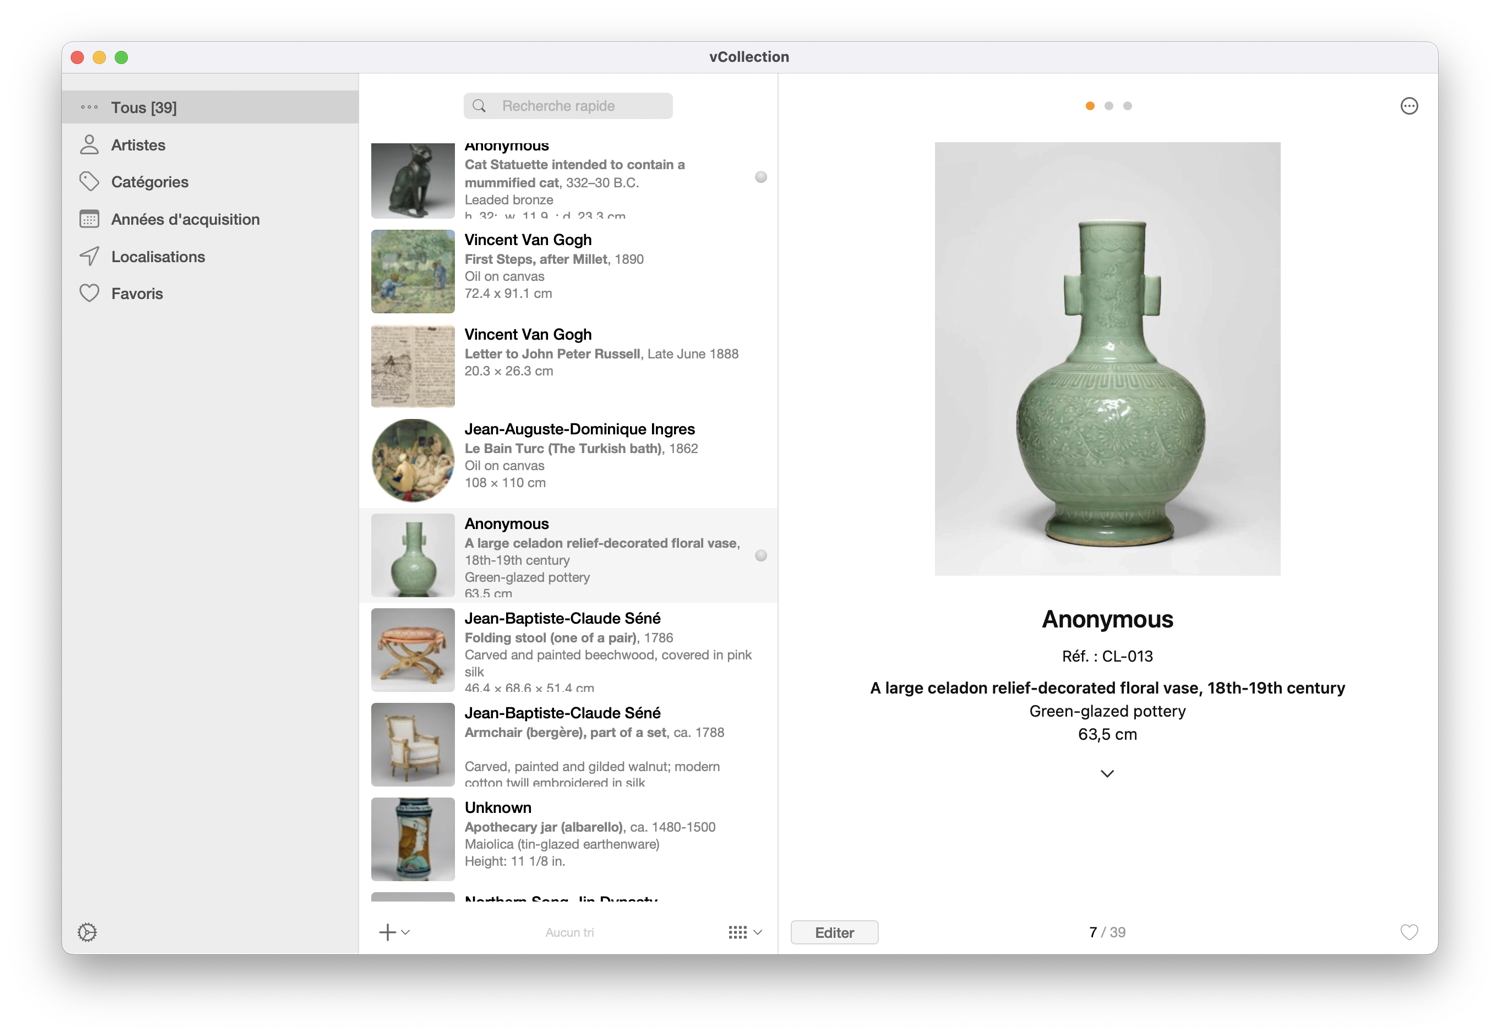Click the detail pane '63,5 cm' dimension text
The width and height of the screenshot is (1500, 1036).
1107,734
